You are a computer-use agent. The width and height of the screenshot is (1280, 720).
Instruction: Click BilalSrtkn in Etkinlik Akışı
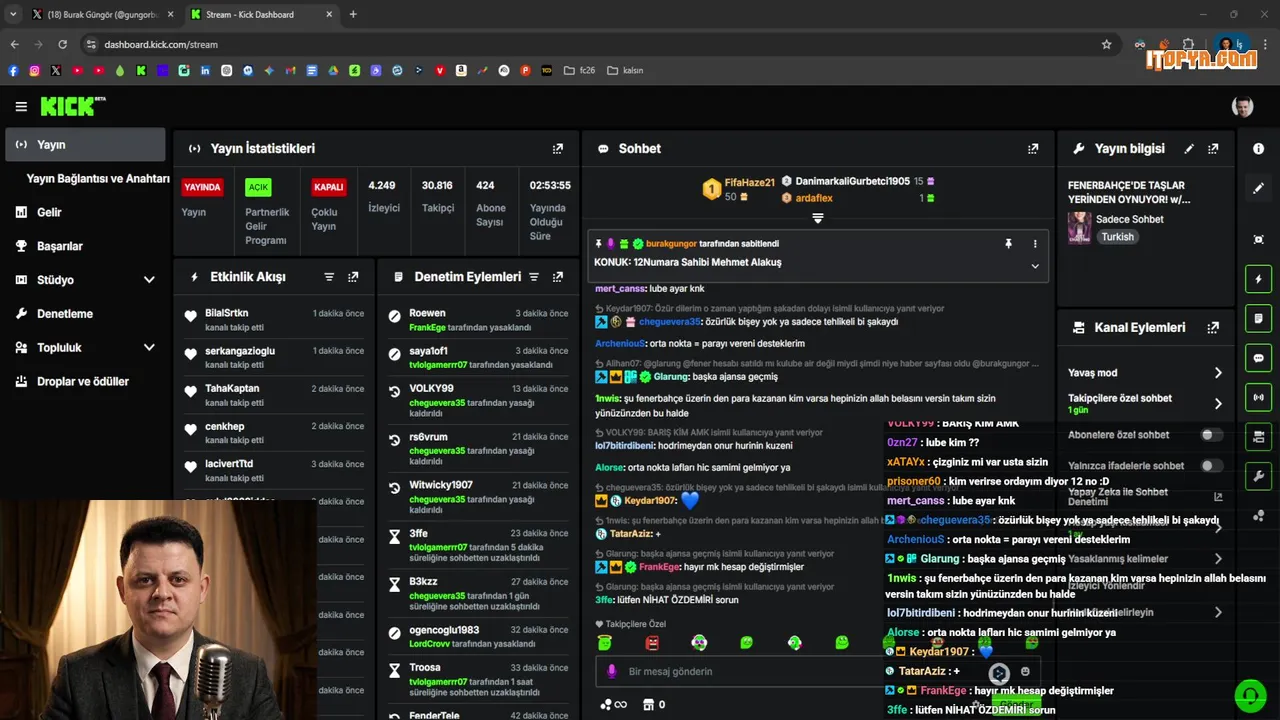coord(227,313)
